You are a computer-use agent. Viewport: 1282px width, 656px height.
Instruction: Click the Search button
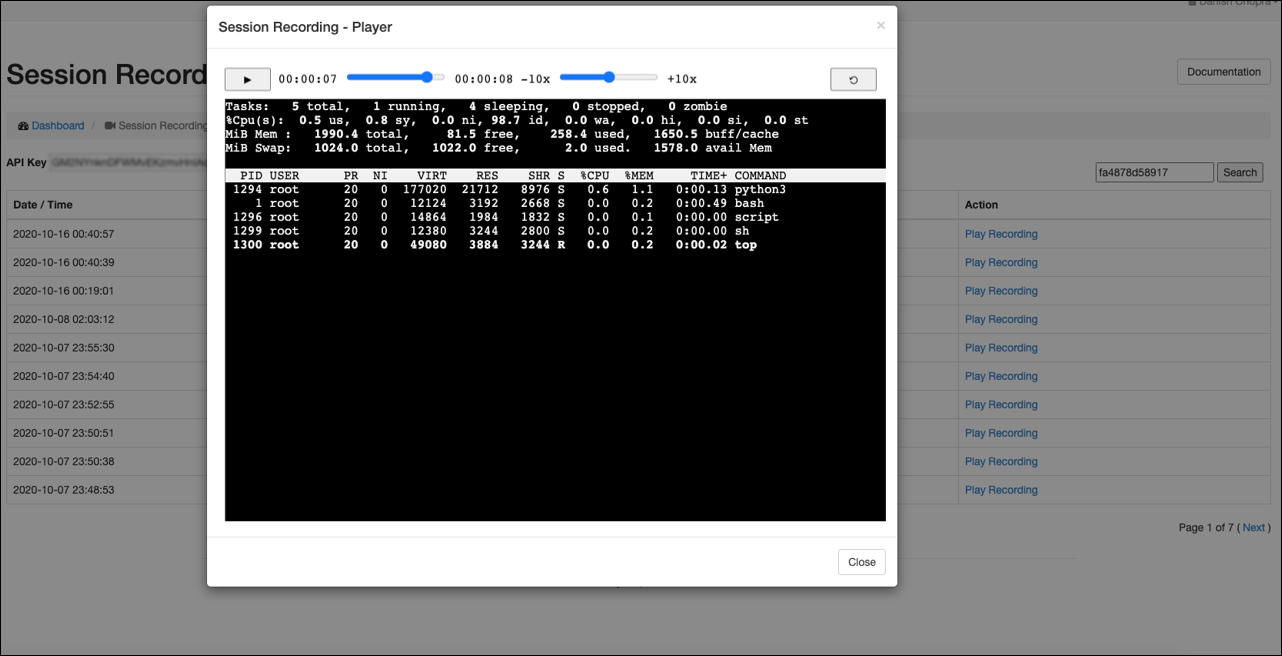1240,172
